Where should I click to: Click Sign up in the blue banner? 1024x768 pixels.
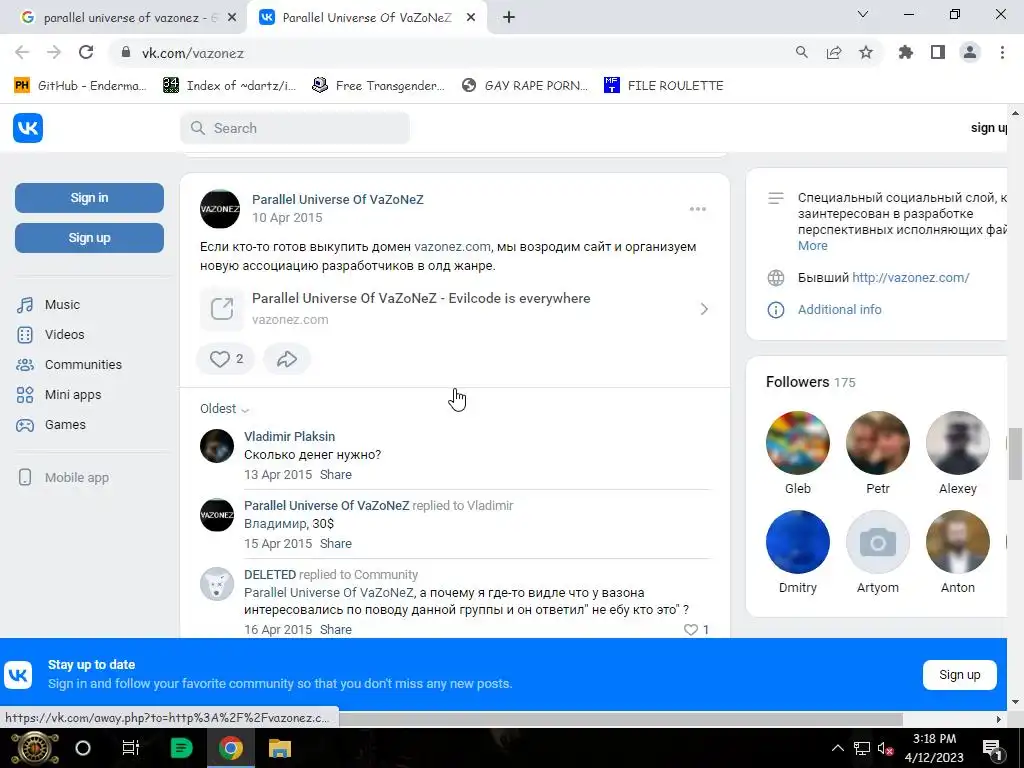959,675
